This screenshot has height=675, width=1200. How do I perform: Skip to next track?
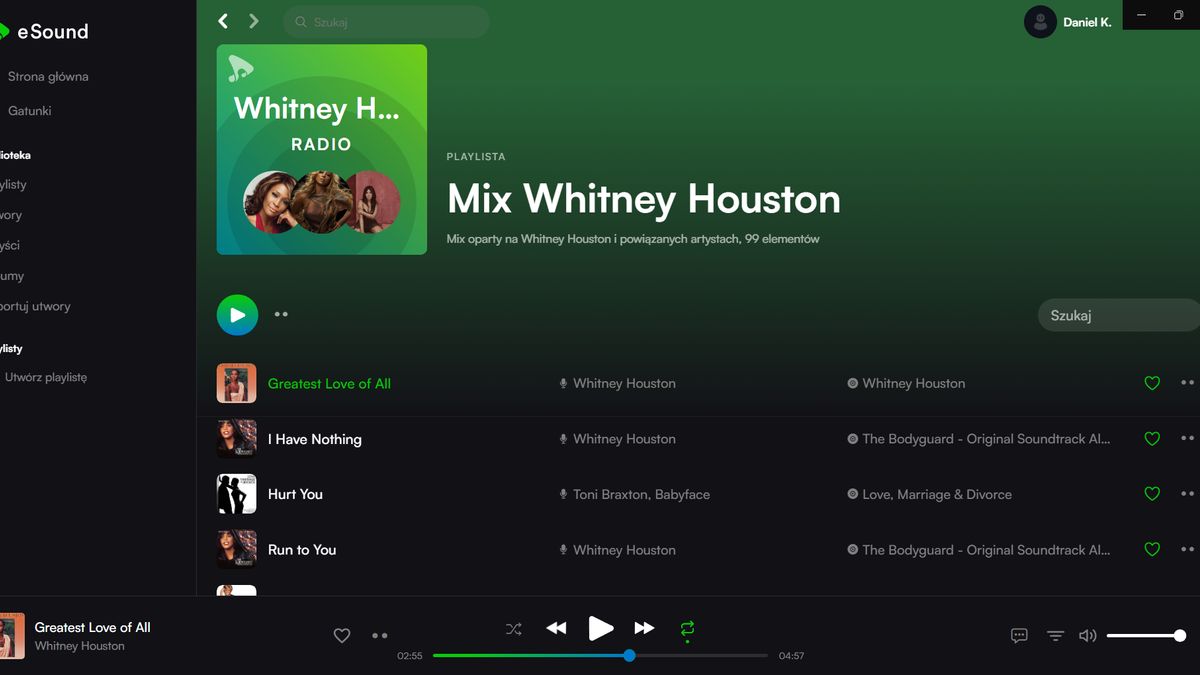(x=645, y=628)
